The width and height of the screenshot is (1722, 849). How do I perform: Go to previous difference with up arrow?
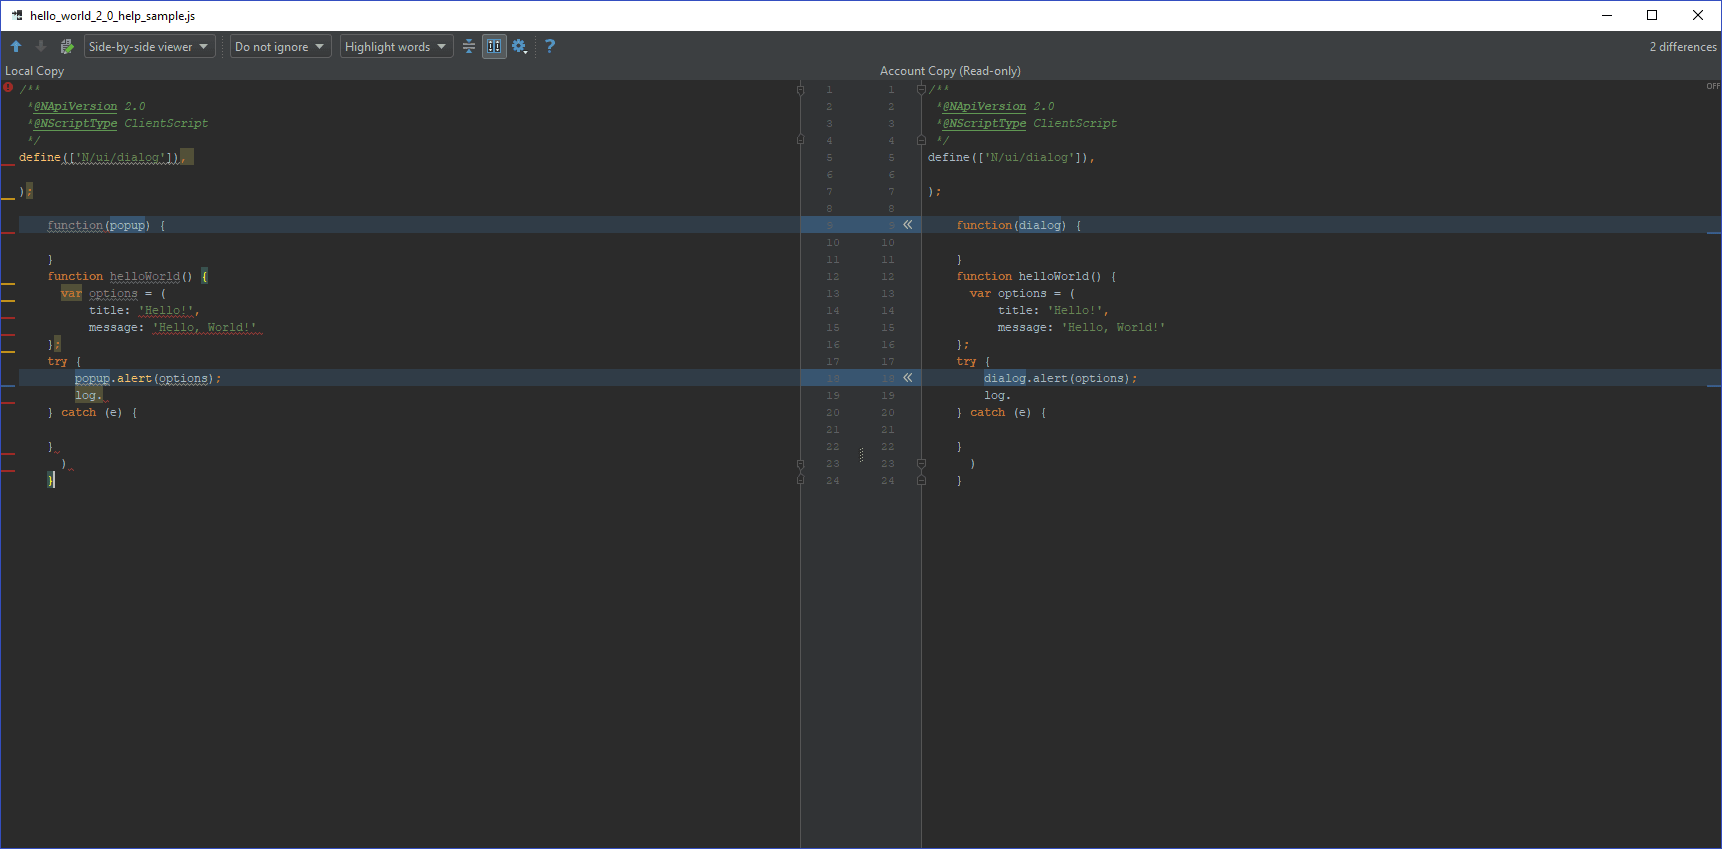16,46
